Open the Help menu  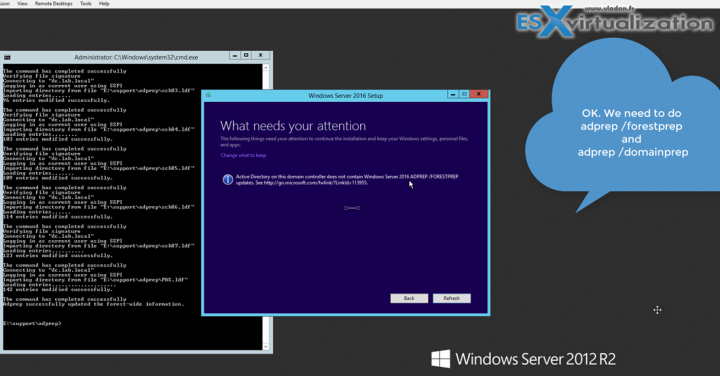click(104, 3)
